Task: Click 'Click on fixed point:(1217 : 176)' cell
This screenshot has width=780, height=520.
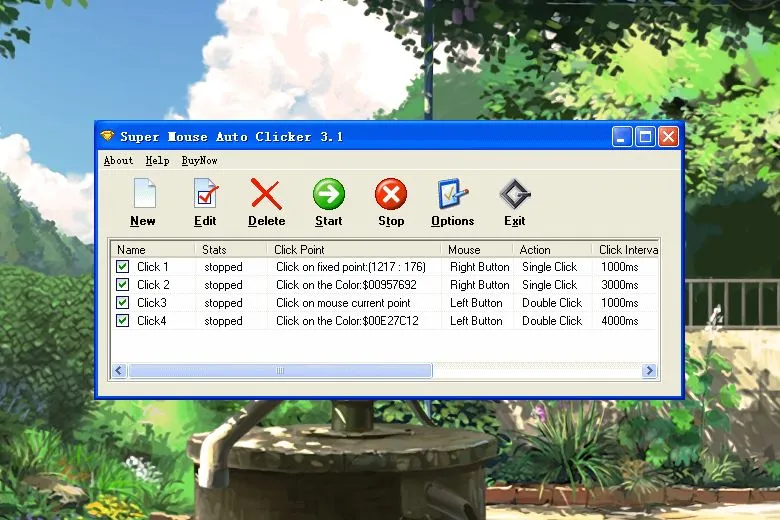Action: (351, 267)
